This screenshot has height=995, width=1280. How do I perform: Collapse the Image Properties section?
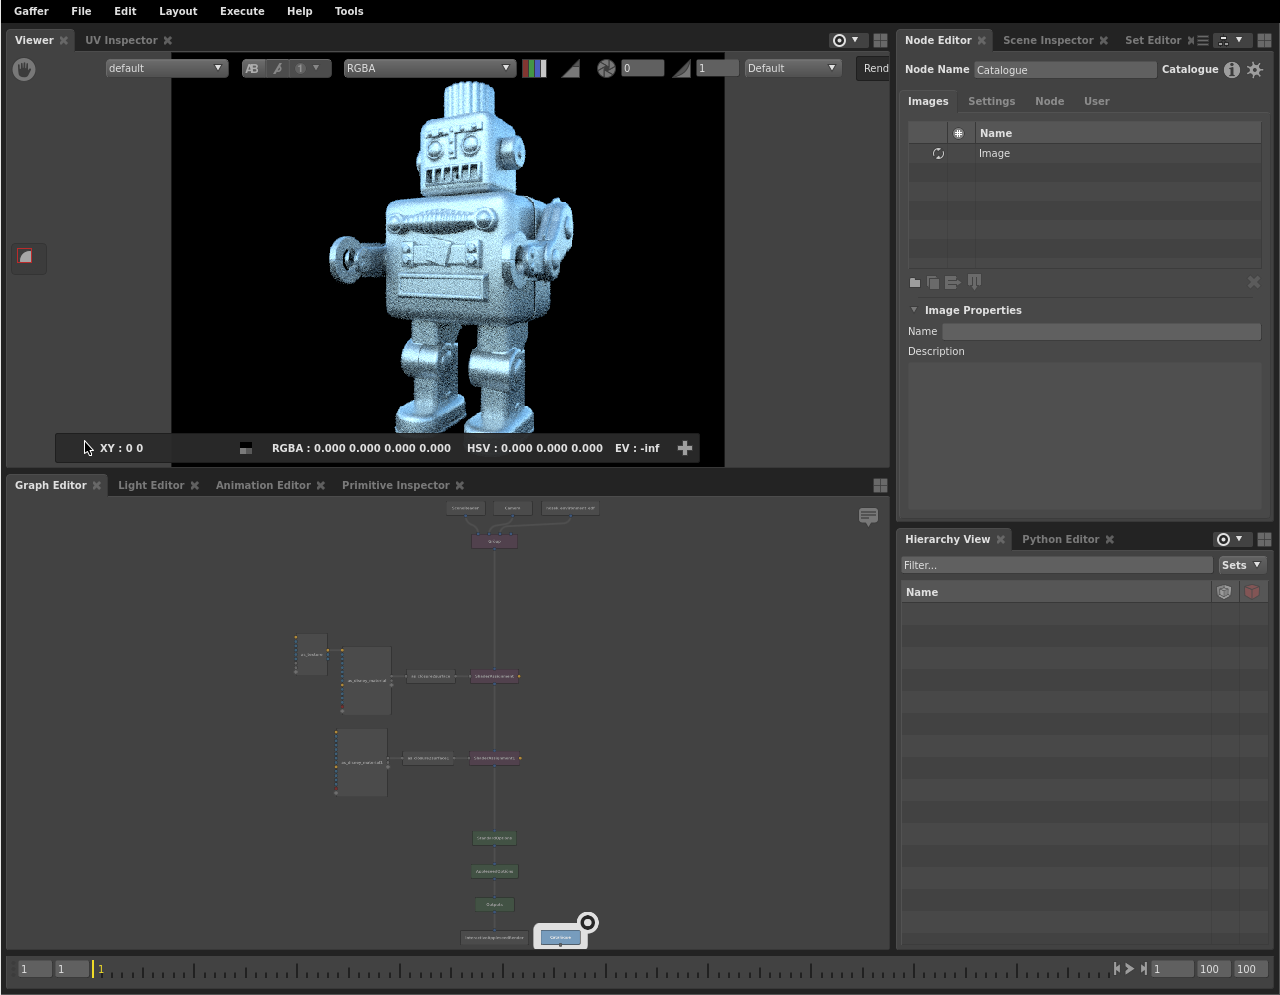pyautogui.click(x=913, y=310)
